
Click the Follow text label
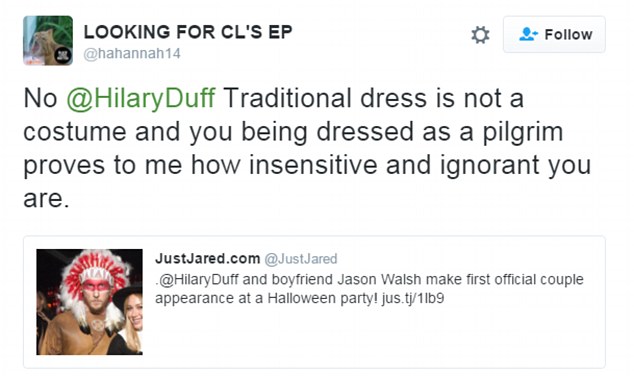point(568,34)
